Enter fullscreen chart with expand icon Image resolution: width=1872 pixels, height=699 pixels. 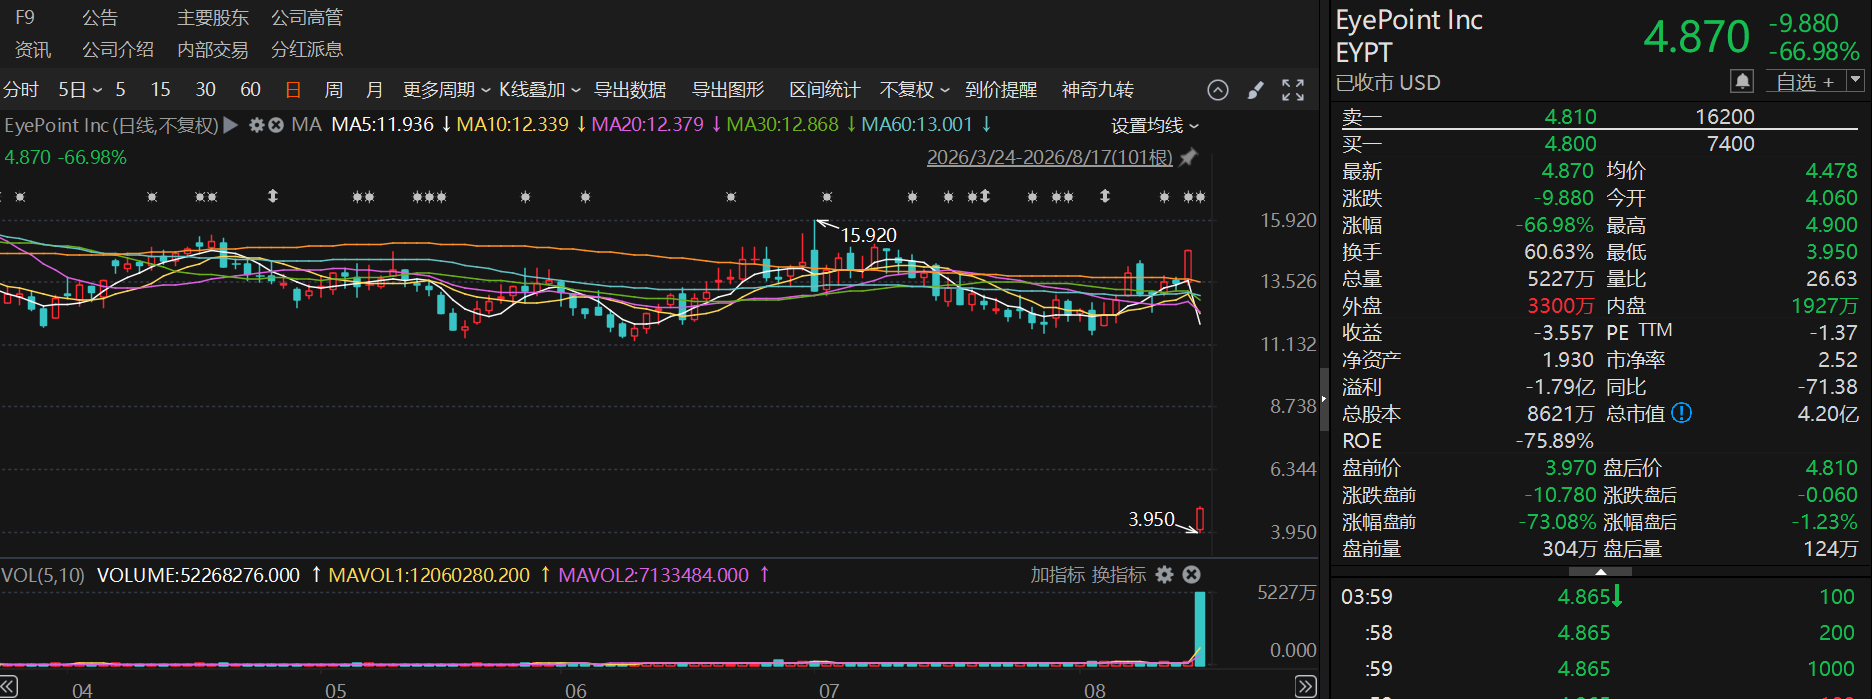coord(1293,90)
